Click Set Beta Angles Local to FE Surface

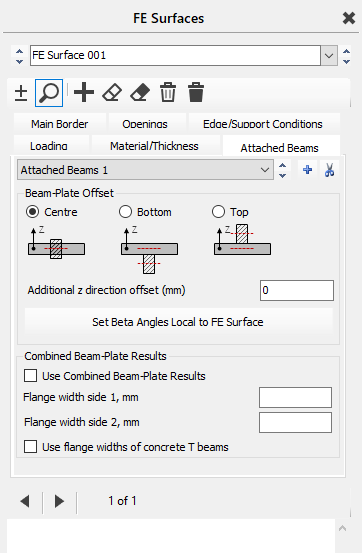click(x=178, y=322)
